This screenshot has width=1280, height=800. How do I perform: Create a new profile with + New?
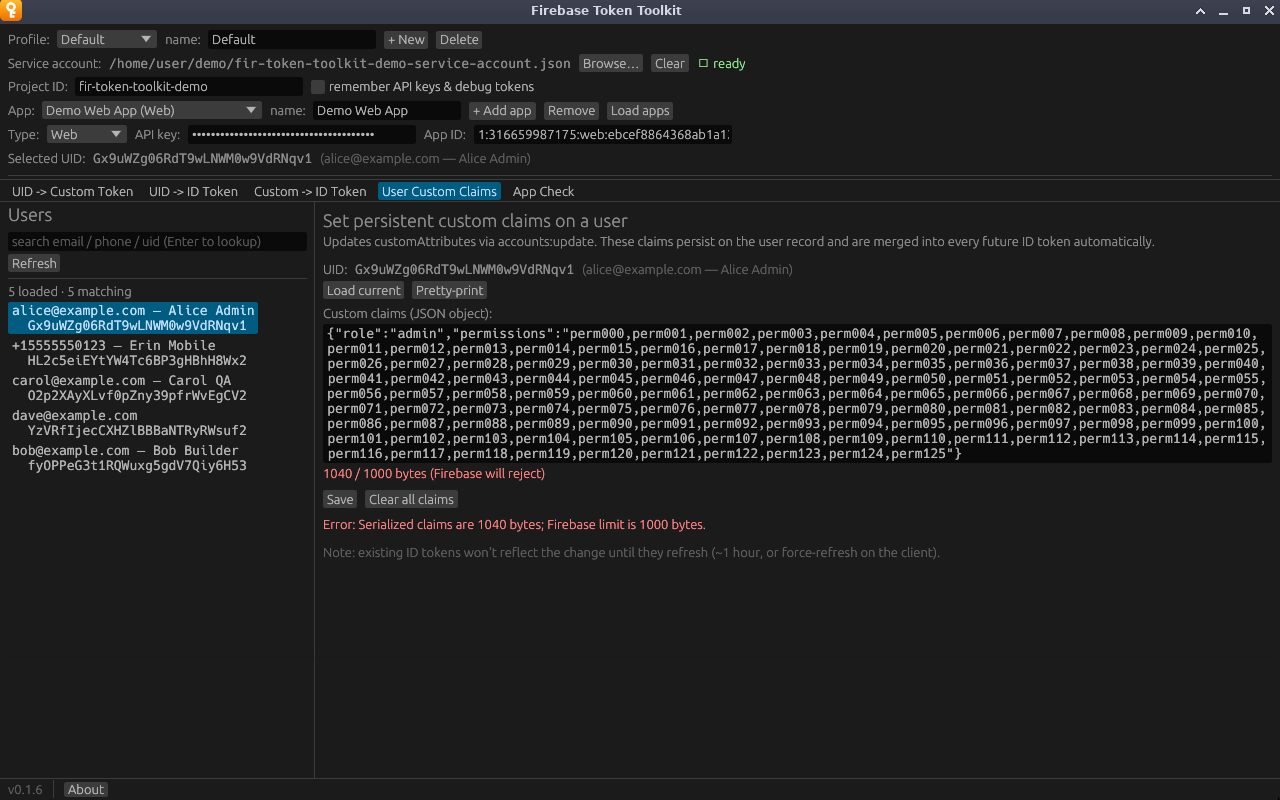pyautogui.click(x=406, y=39)
